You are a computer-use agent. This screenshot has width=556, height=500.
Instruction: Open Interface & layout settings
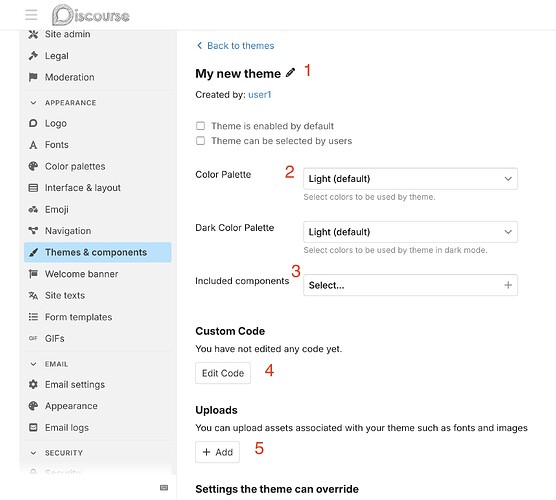83,188
